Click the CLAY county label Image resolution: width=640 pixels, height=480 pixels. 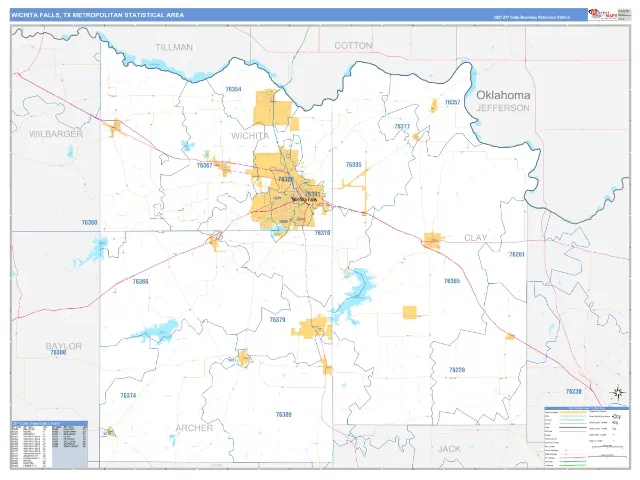tap(476, 238)
